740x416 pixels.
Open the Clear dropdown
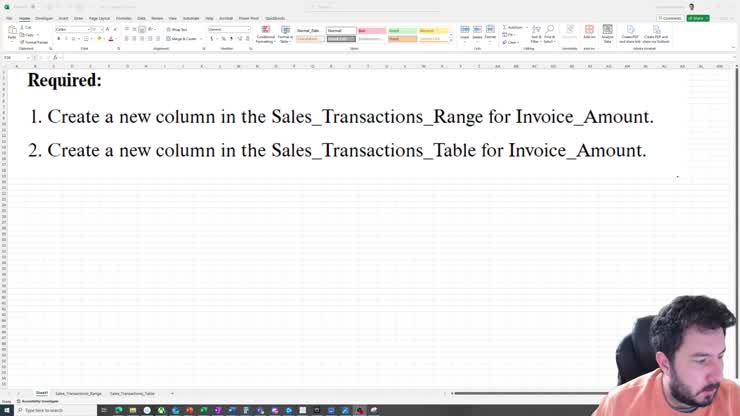pyautogui.click(x=511, y=42)
